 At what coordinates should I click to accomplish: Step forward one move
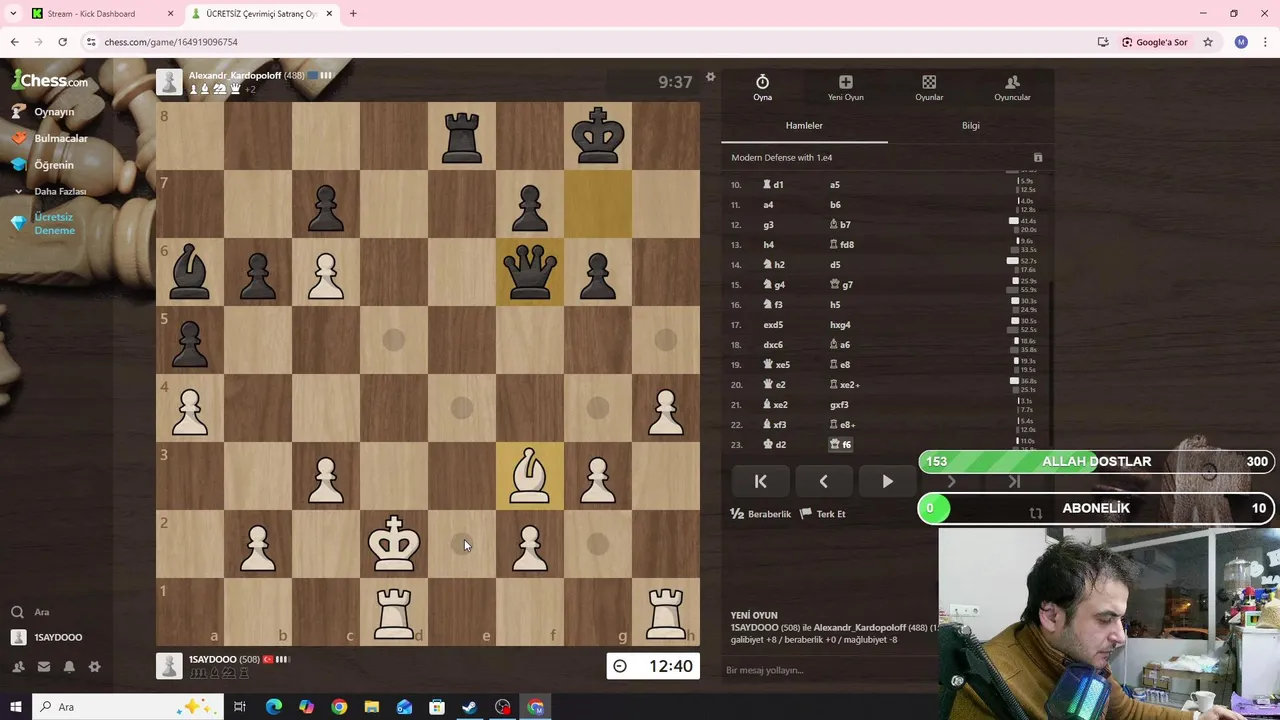[950, 482]
